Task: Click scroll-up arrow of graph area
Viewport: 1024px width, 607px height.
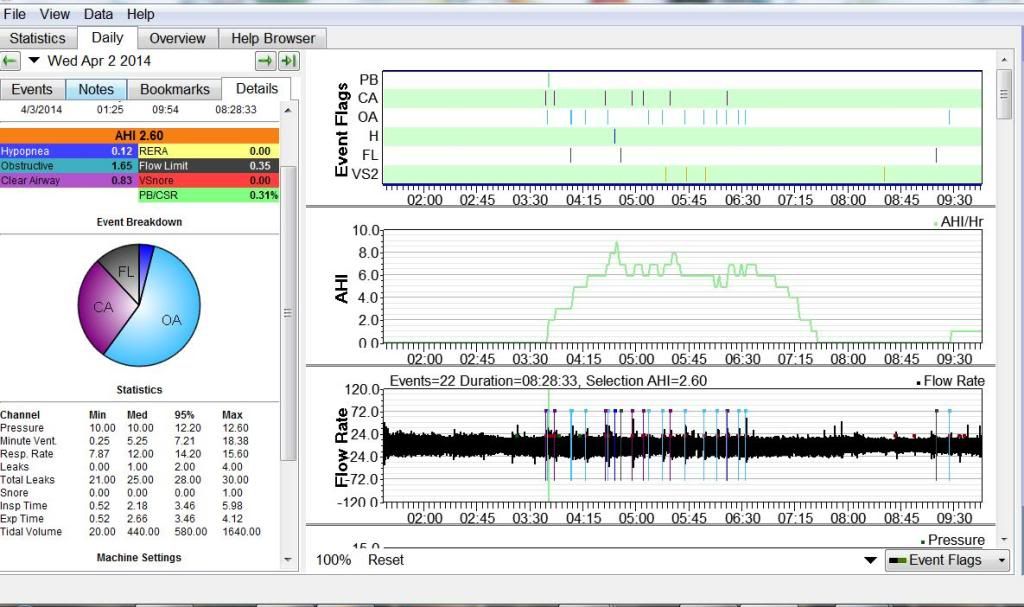Action: (1003, 62)
